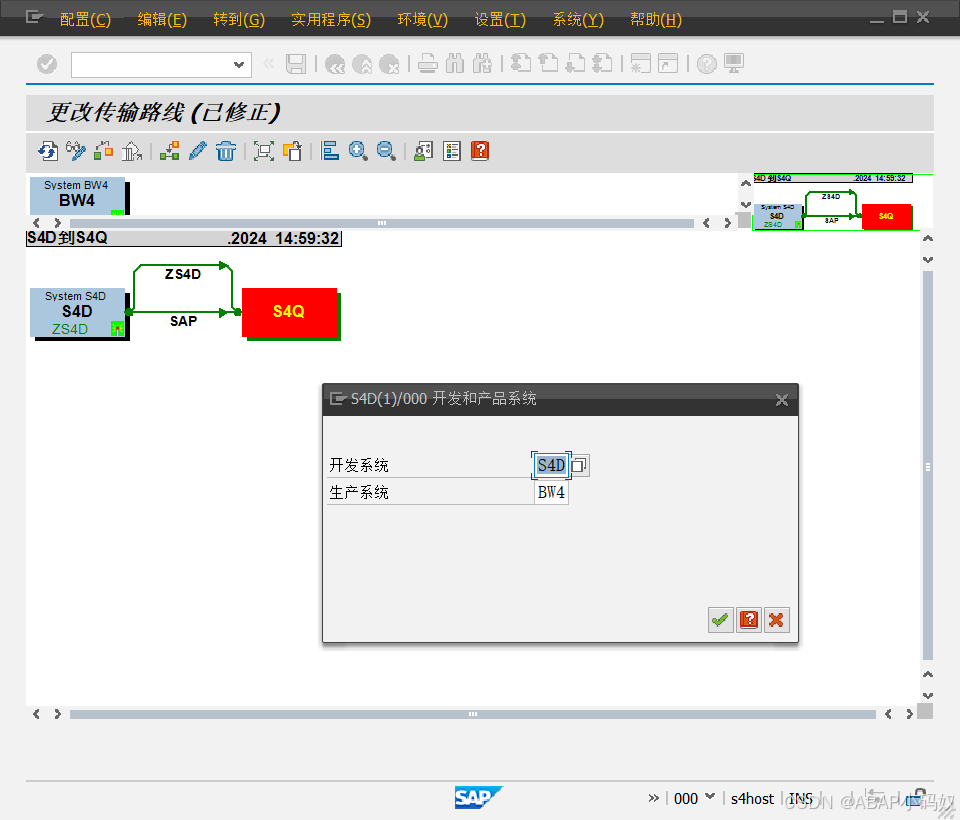This screenshot has height=820, width=960.
Task: Click the print icon in standard toolbar
Action: click(428, 64)
